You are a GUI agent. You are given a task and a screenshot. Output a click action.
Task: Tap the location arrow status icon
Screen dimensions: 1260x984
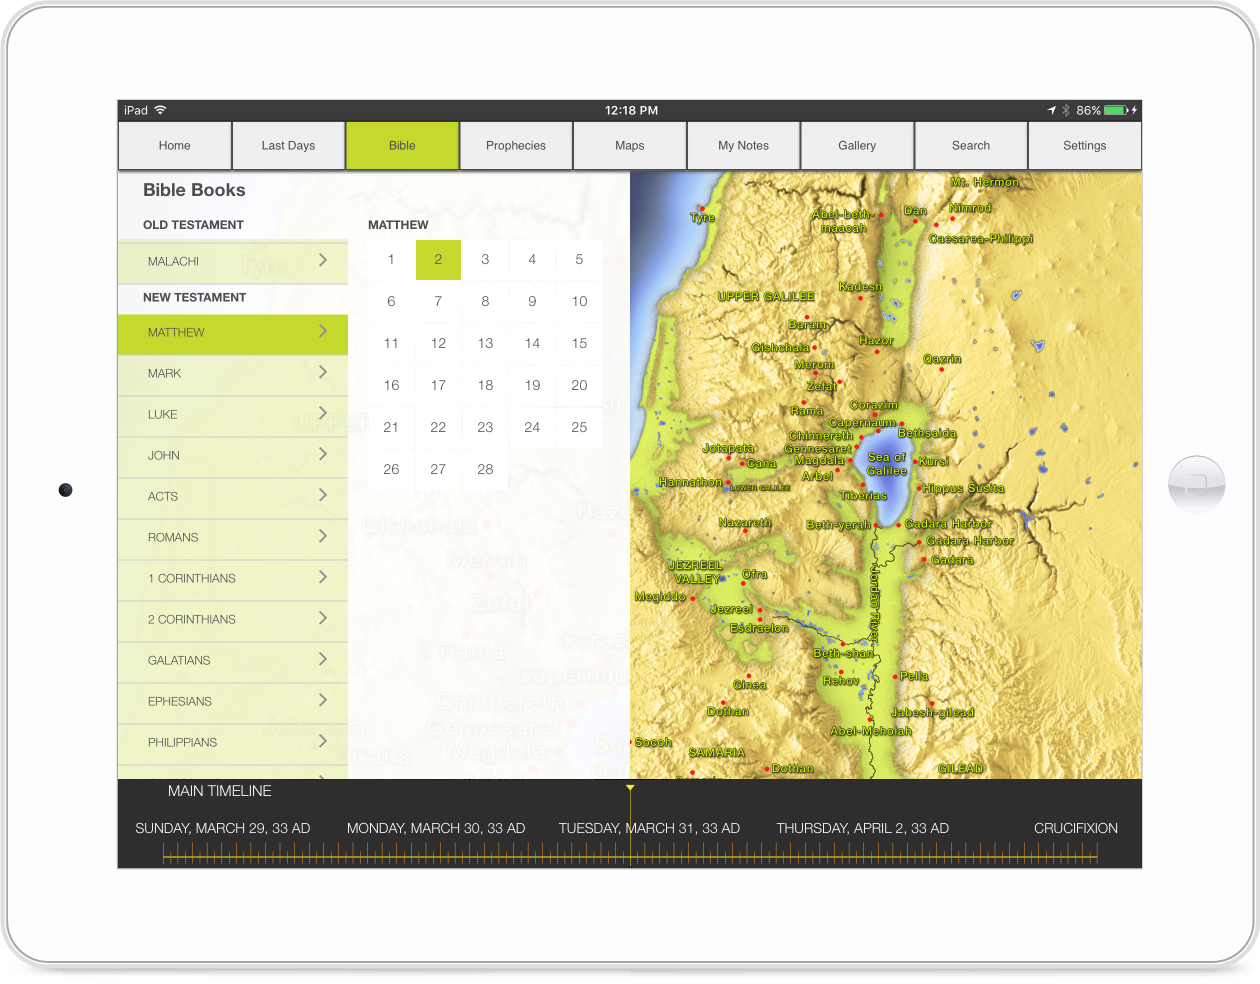click(1052, 110)
